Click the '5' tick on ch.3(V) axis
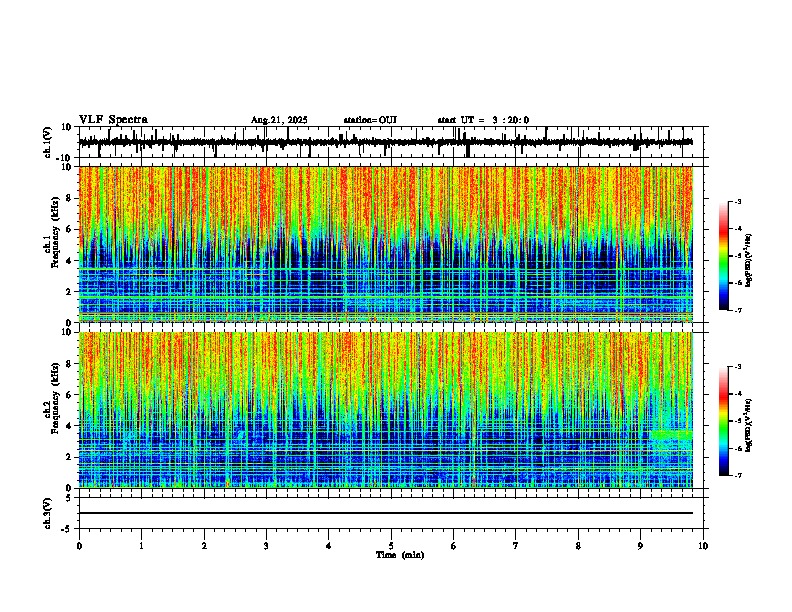Screen dimensions: 792x612 [x=70, y=498]
